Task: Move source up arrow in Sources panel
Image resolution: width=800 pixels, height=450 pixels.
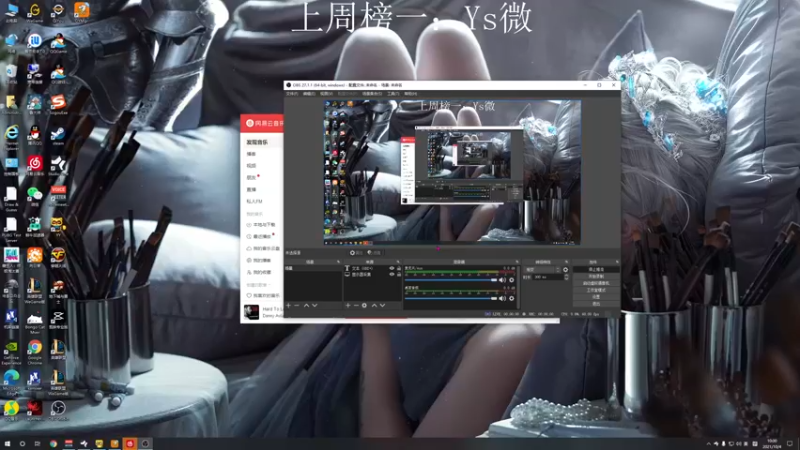Action: [374, 305]
